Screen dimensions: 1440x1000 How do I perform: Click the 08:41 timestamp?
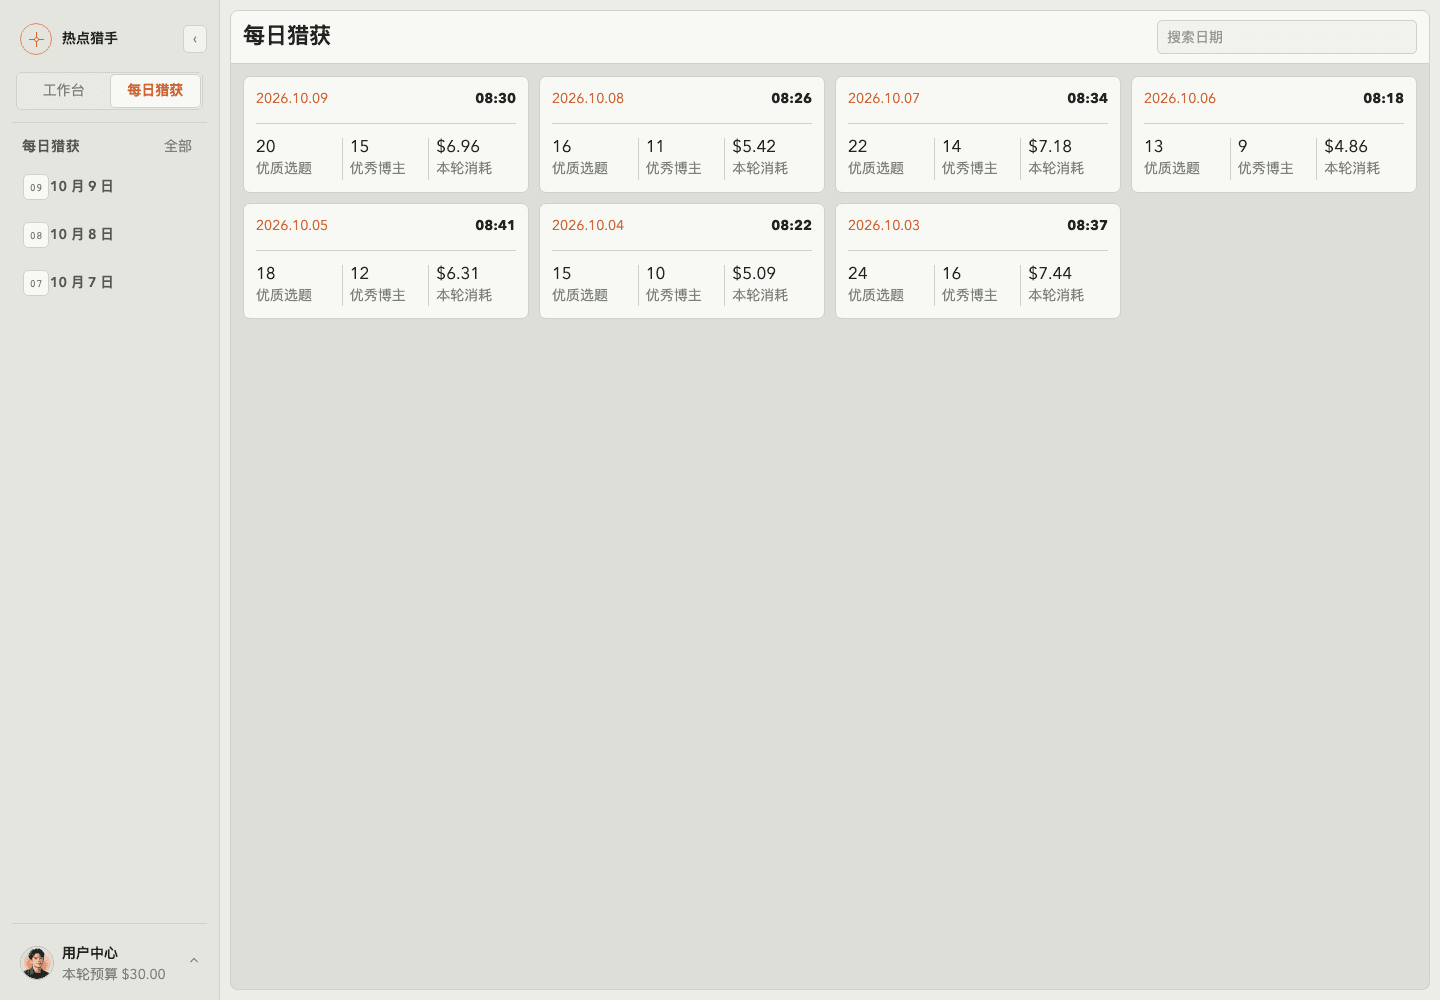pyautogui.click(x=495, y=225)
